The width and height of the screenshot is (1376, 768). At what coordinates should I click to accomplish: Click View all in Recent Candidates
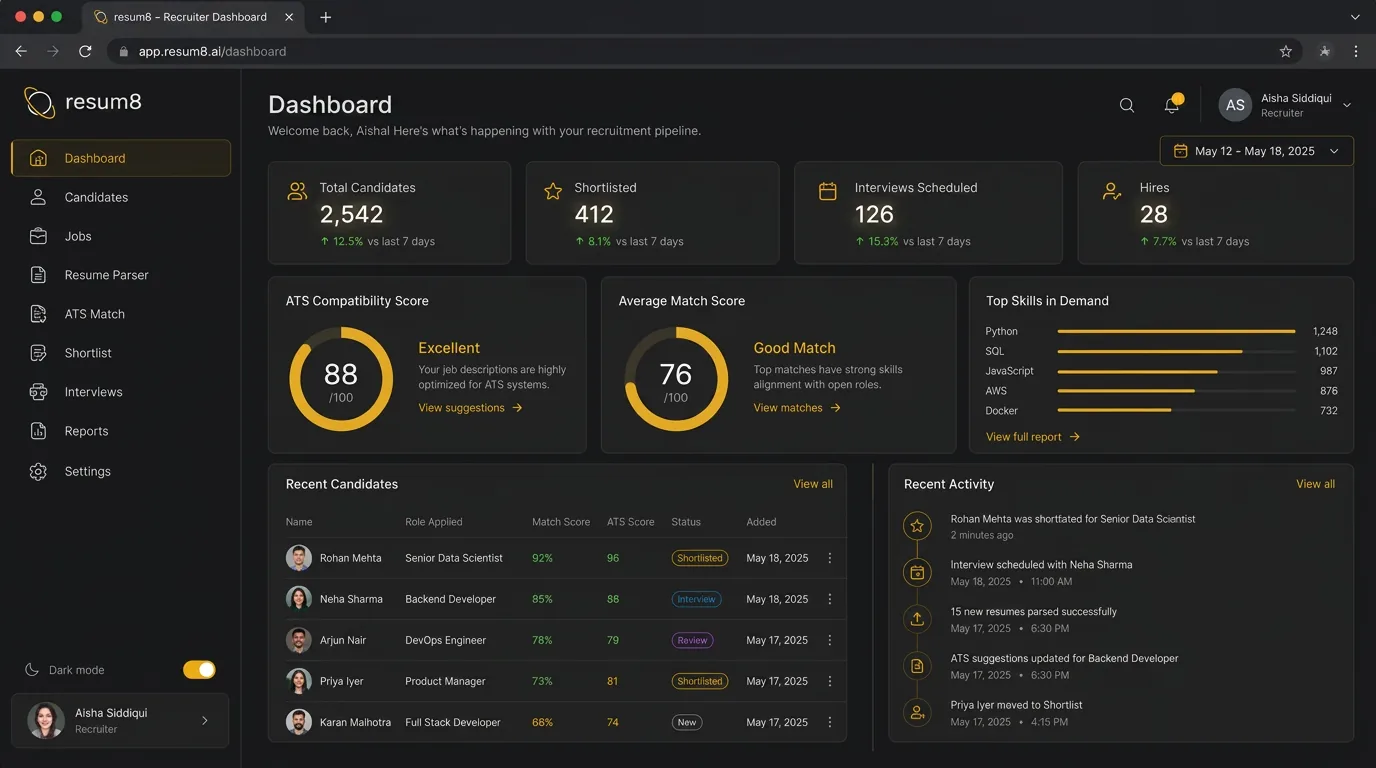813,484
